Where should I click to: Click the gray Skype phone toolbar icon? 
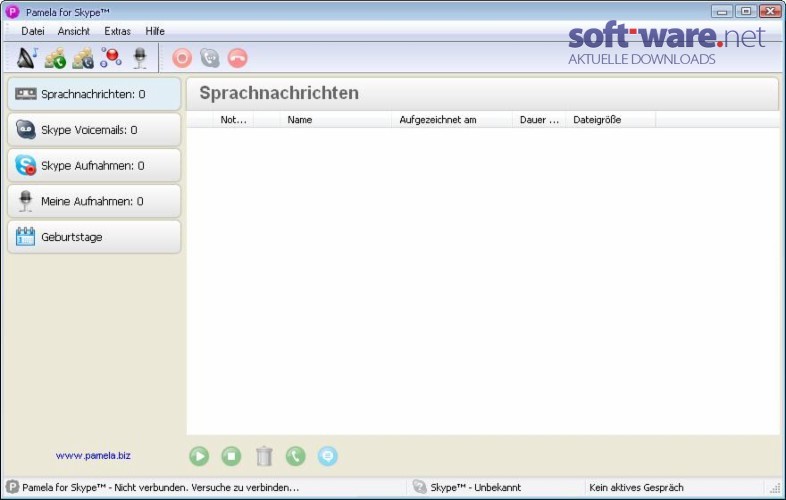coord(210,58)
